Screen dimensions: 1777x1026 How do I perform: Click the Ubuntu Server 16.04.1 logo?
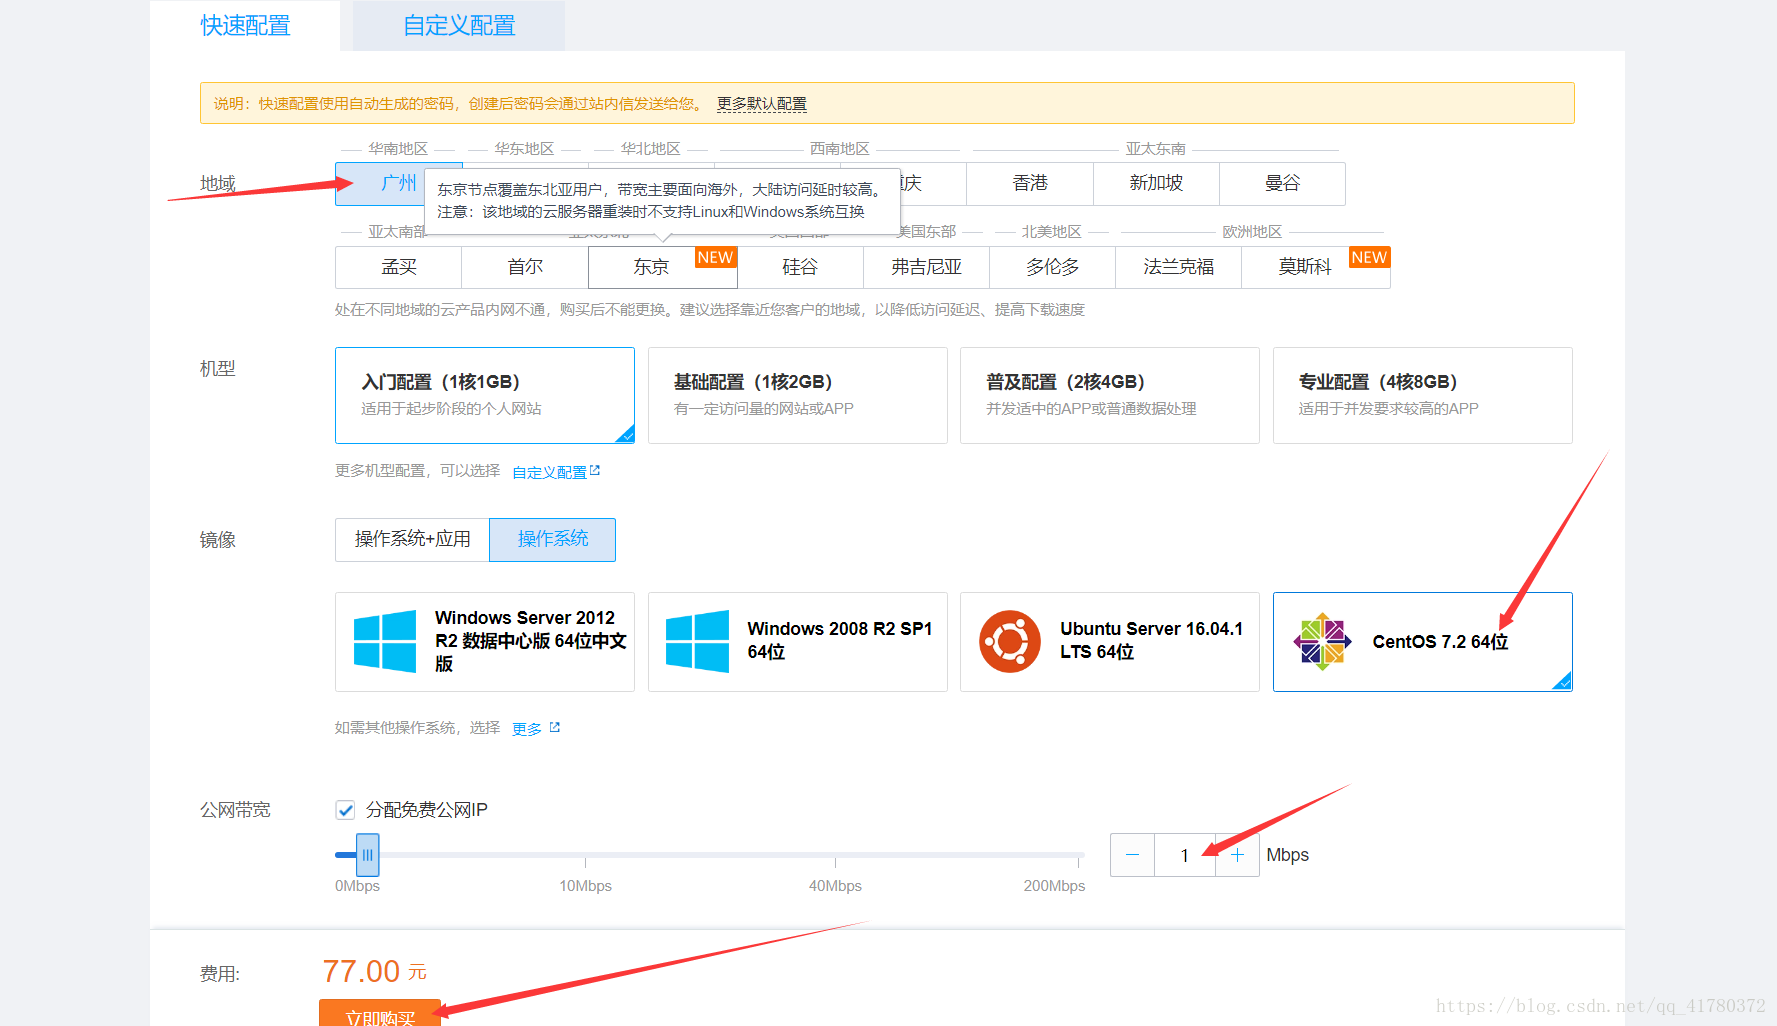click(1010, 641)
